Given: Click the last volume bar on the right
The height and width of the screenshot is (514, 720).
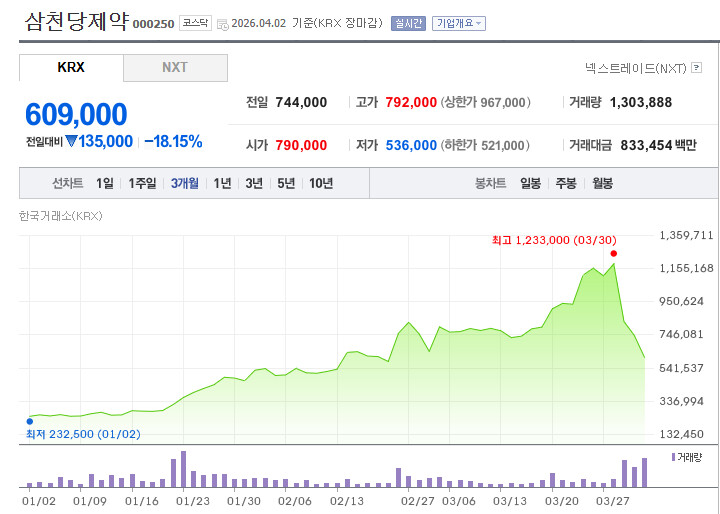Looking at the screenshot, I should point(644,473).
